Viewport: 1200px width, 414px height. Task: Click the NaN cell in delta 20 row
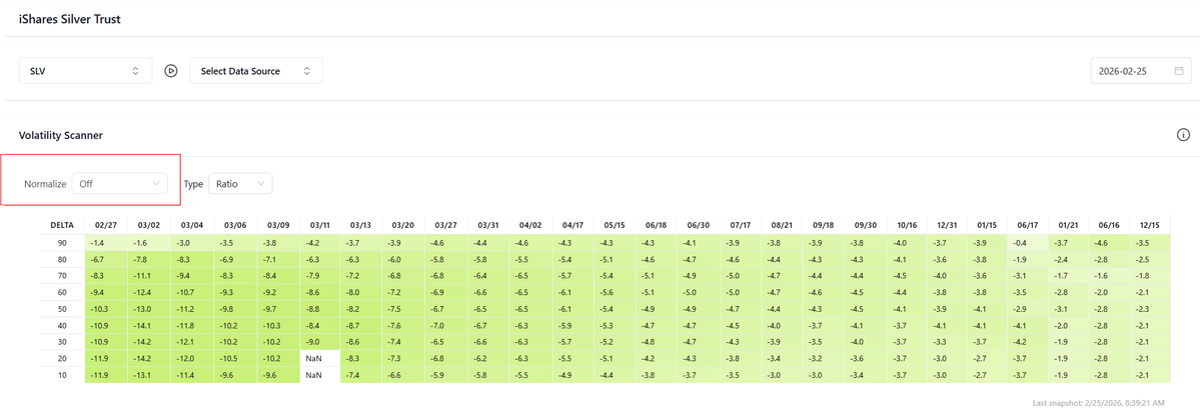pyautogui.click(x=314, y=357)
